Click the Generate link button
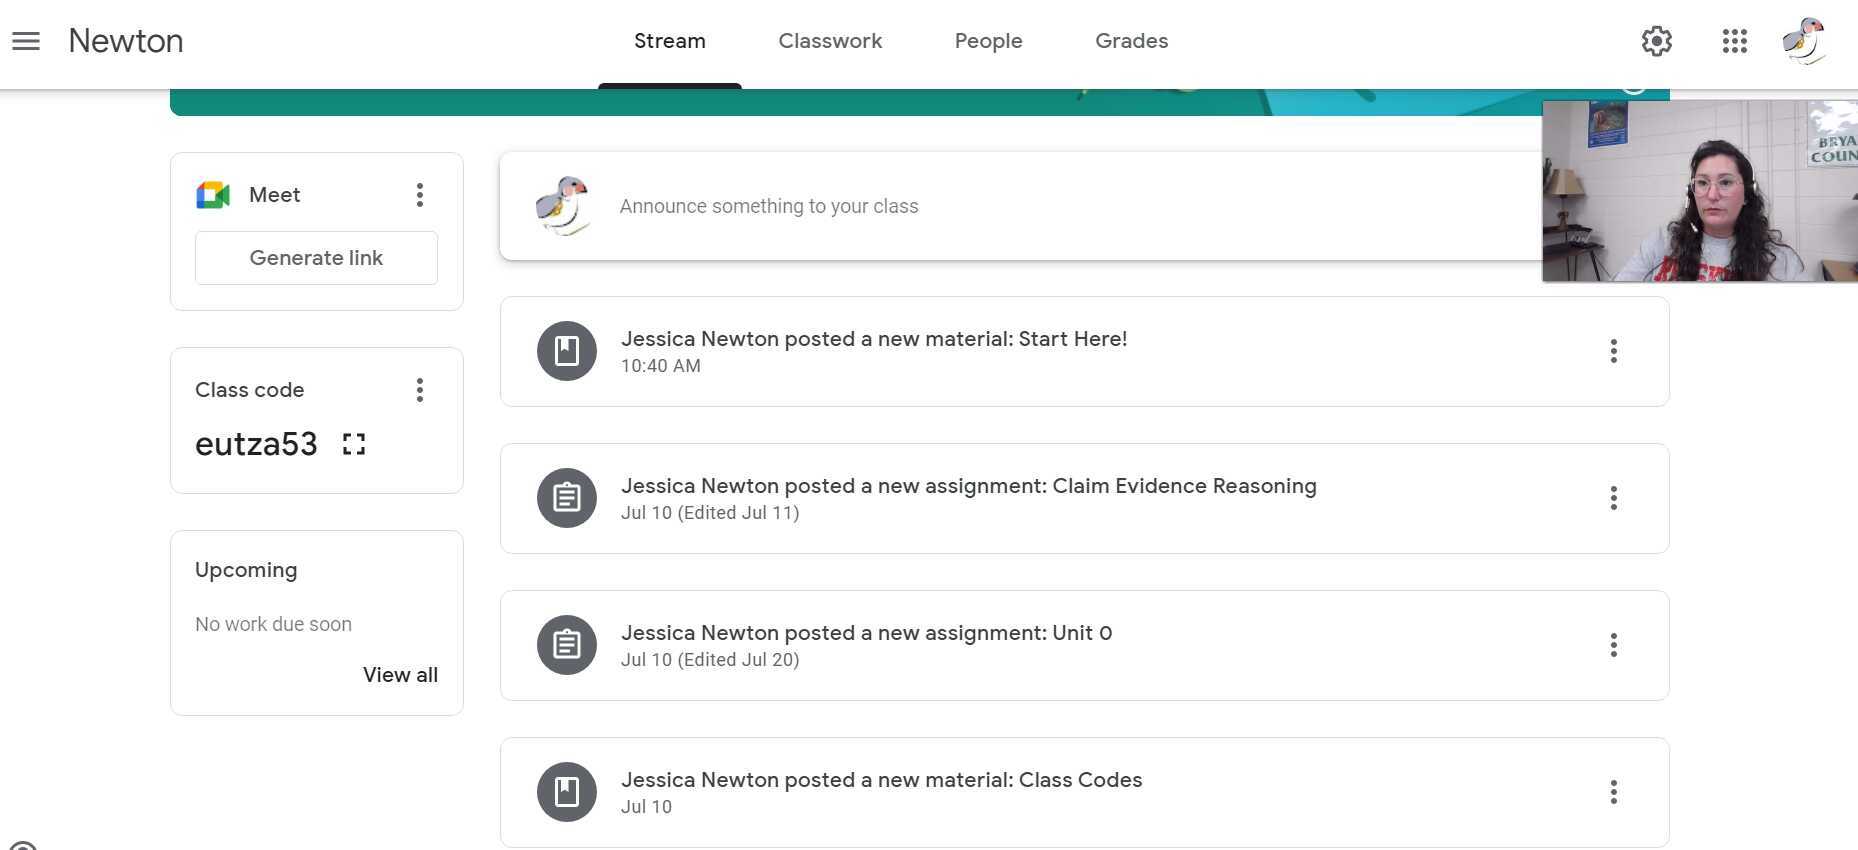The height and width of the screenshot is (850, 1858). point(316,258)
